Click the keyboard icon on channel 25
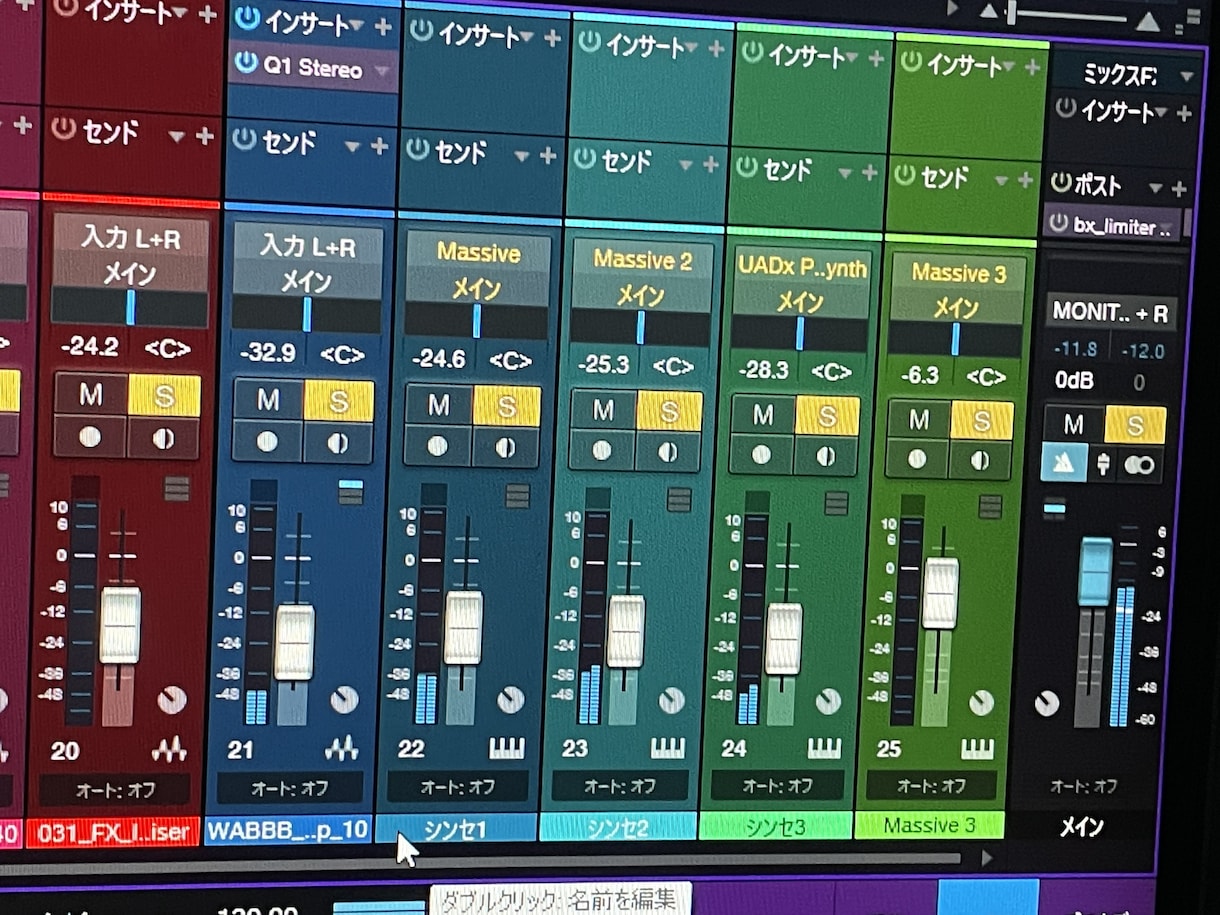1220x915 pixels. coord(977,748)
